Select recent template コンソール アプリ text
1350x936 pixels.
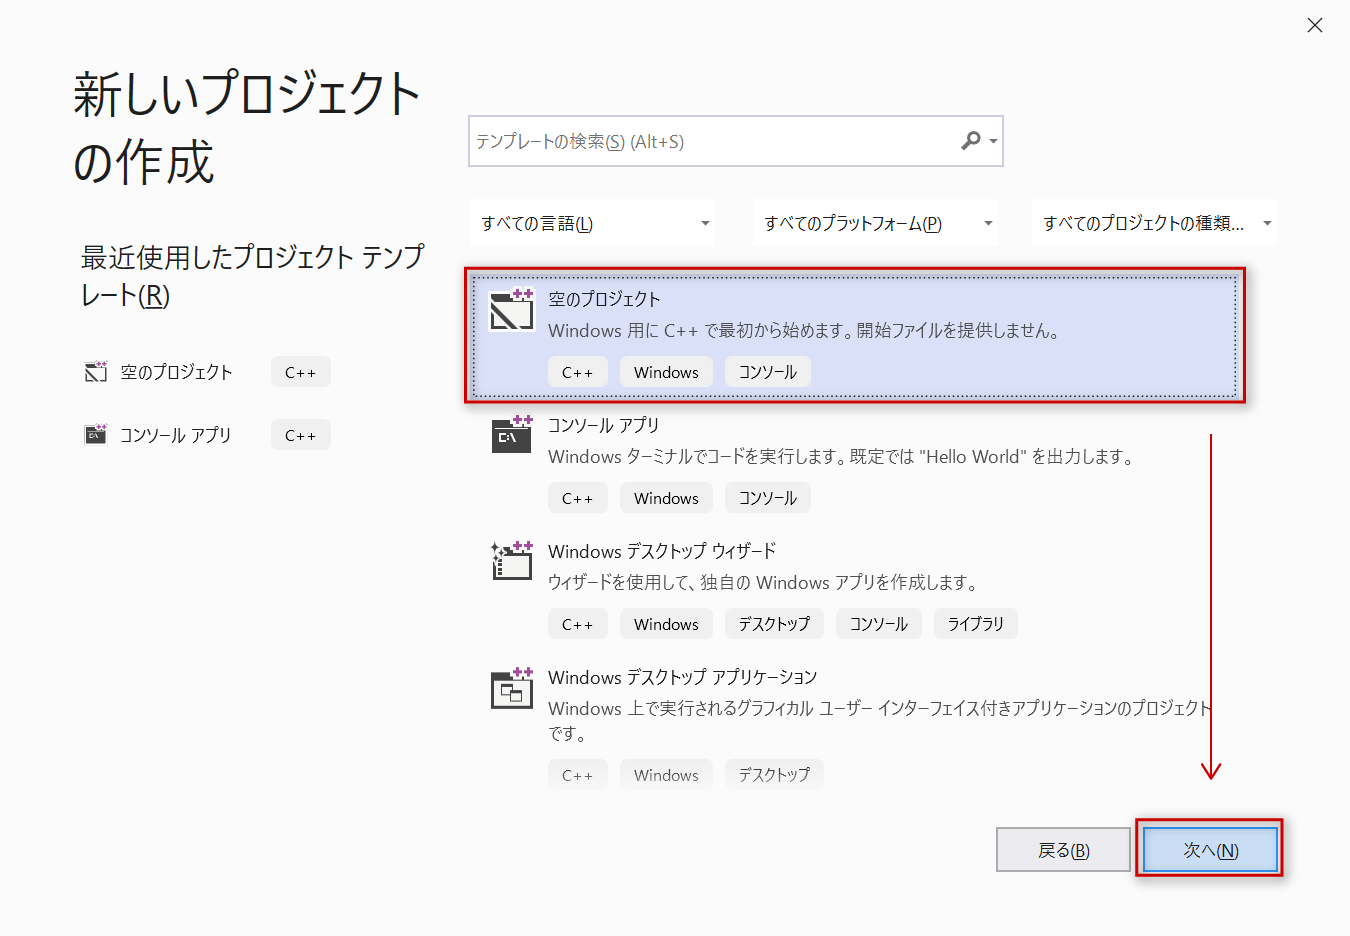click(x=176, y=435)
